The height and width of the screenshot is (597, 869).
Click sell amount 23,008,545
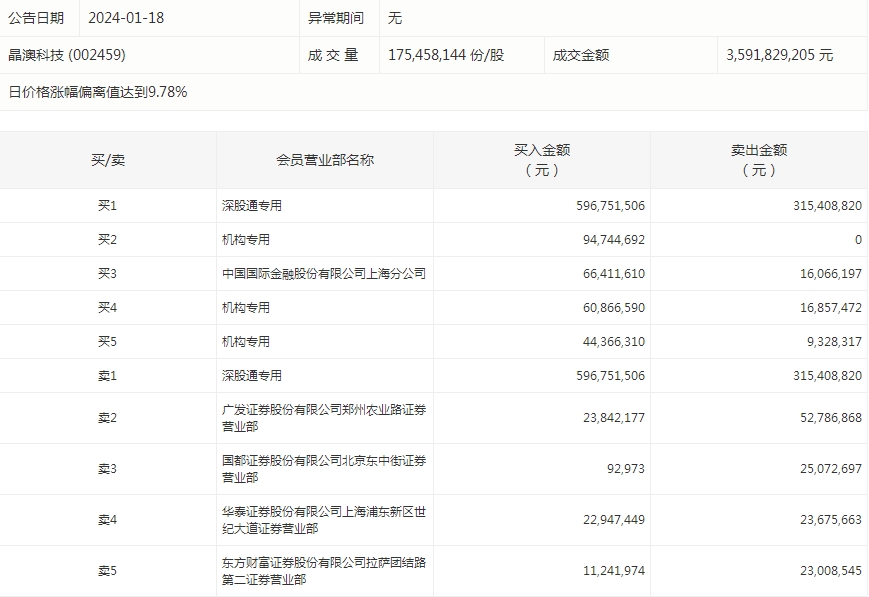(831, 571)
